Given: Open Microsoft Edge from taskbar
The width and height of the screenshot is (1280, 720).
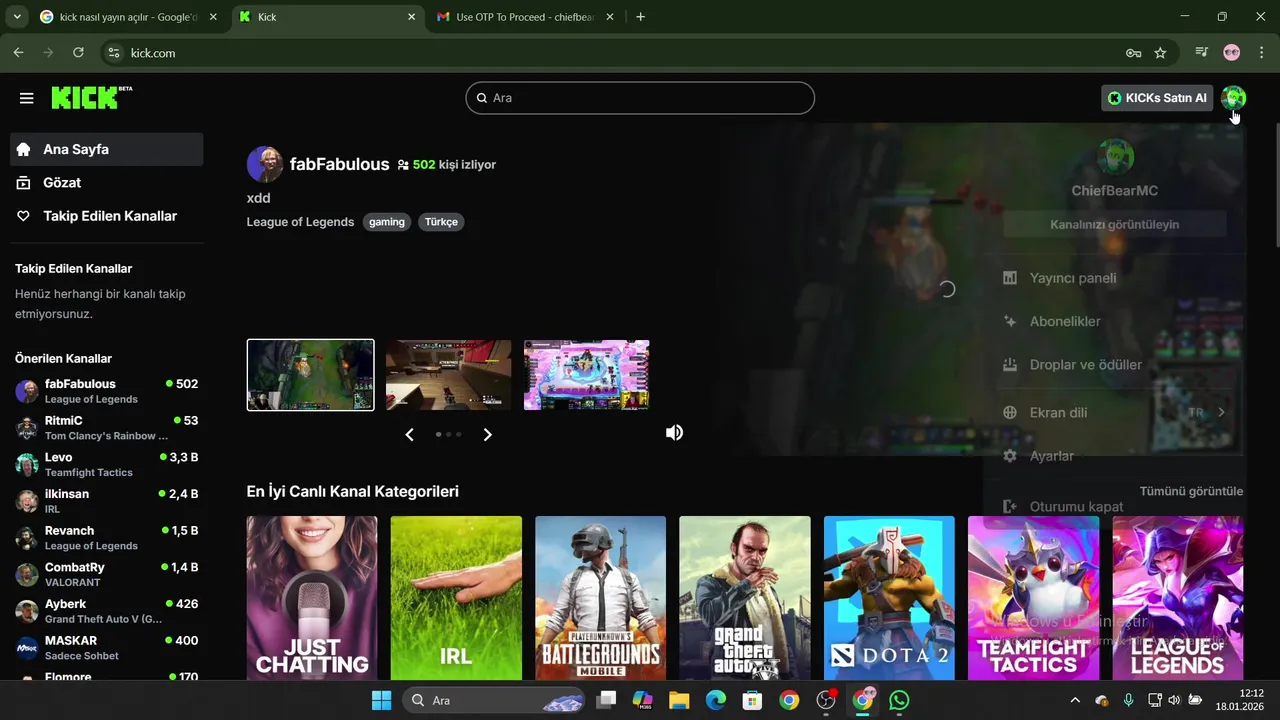Looking at the screenshot, I should tap(715, 700).
